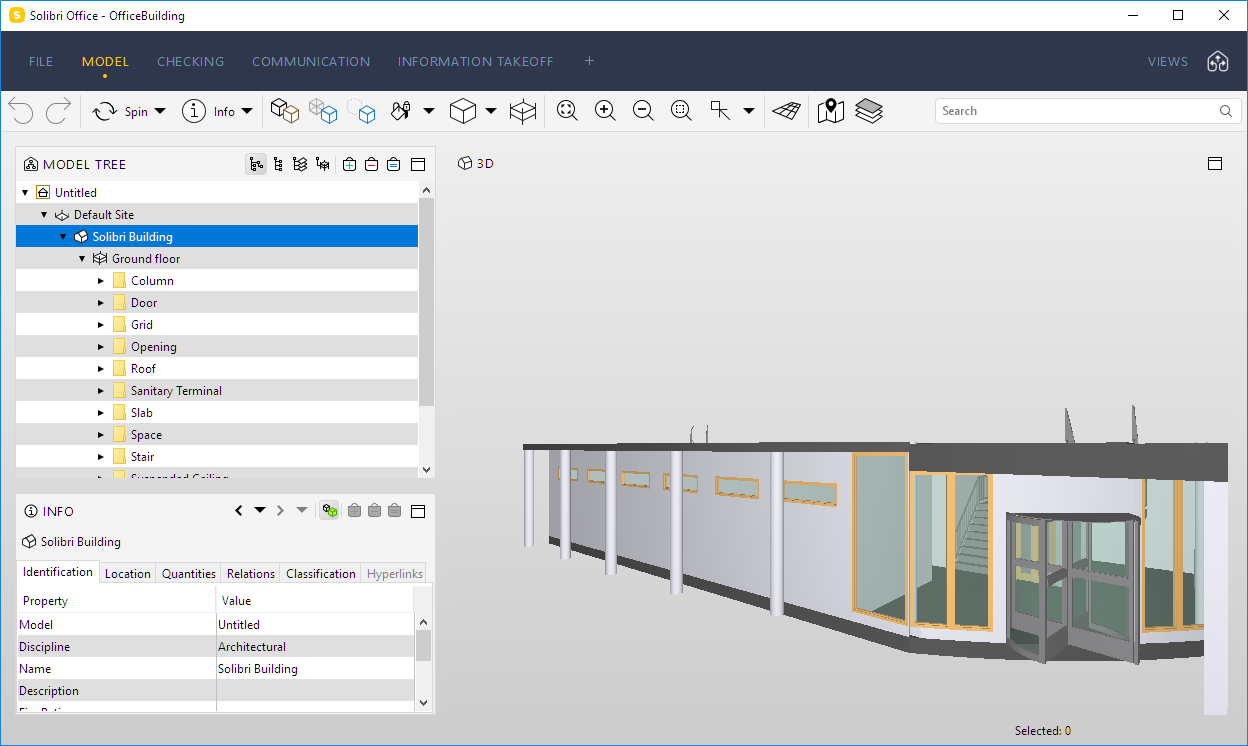Image resolution: width=1248 pixels, height=746 pixels.
Task: Open the INFORMATION TAKEOFF tab
Action: [x=475, y=61]
